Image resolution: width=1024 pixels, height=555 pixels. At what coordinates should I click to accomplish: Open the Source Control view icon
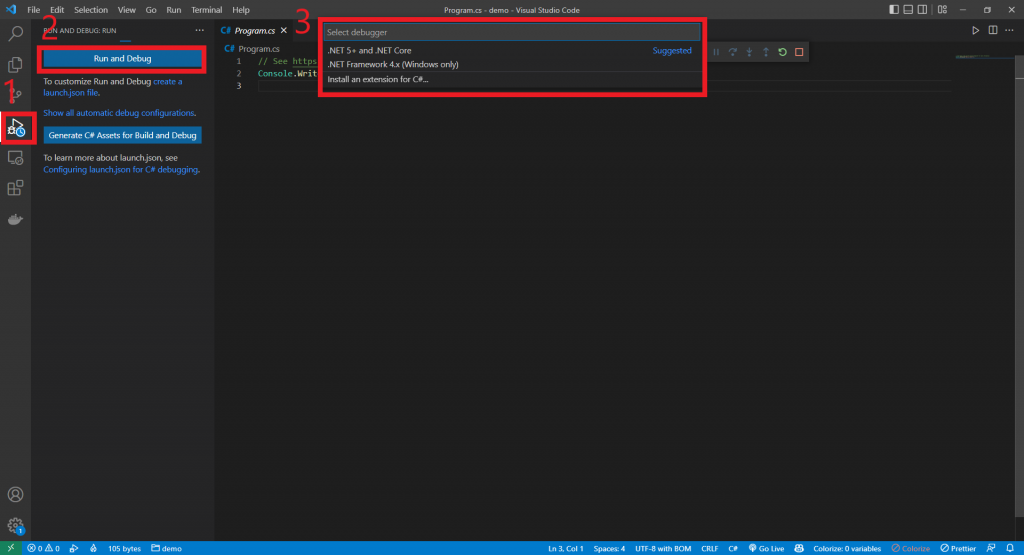(15, 95)
